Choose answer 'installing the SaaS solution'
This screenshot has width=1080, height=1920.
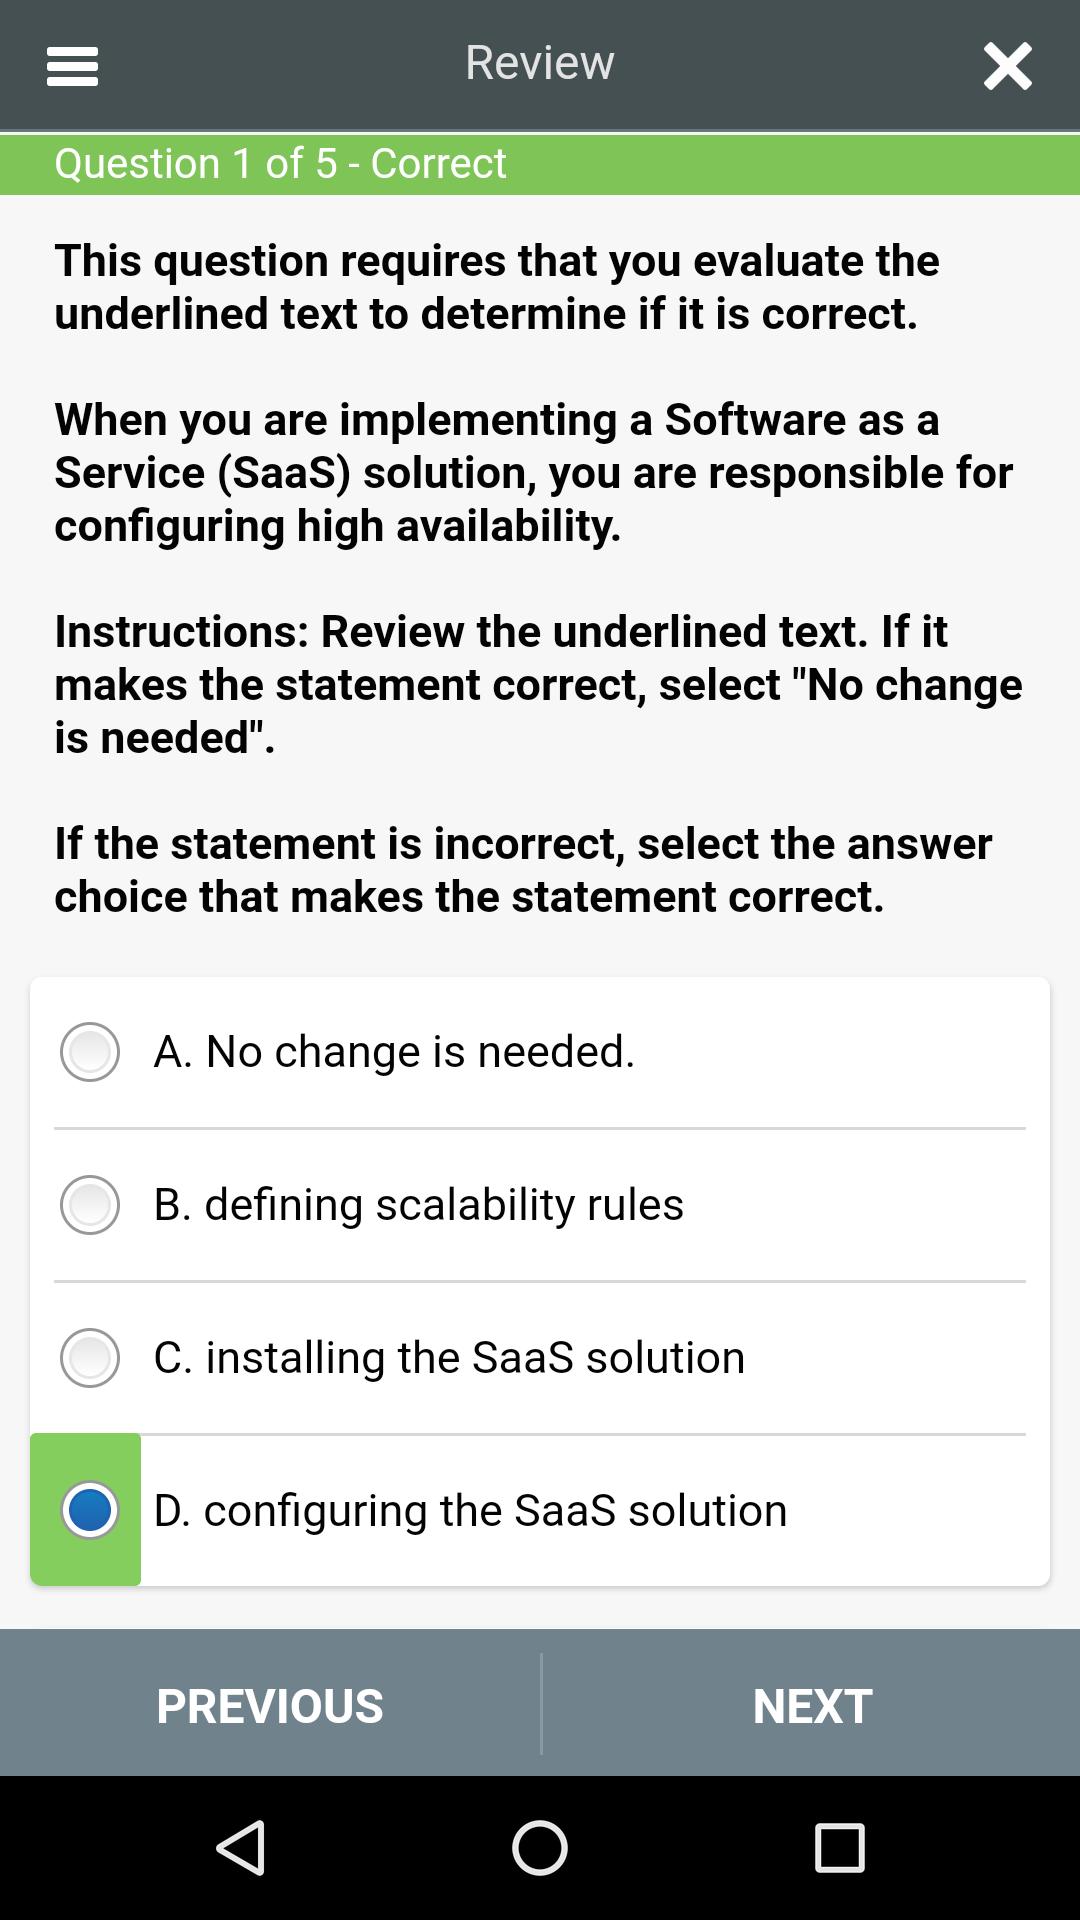pos(449,1358)
